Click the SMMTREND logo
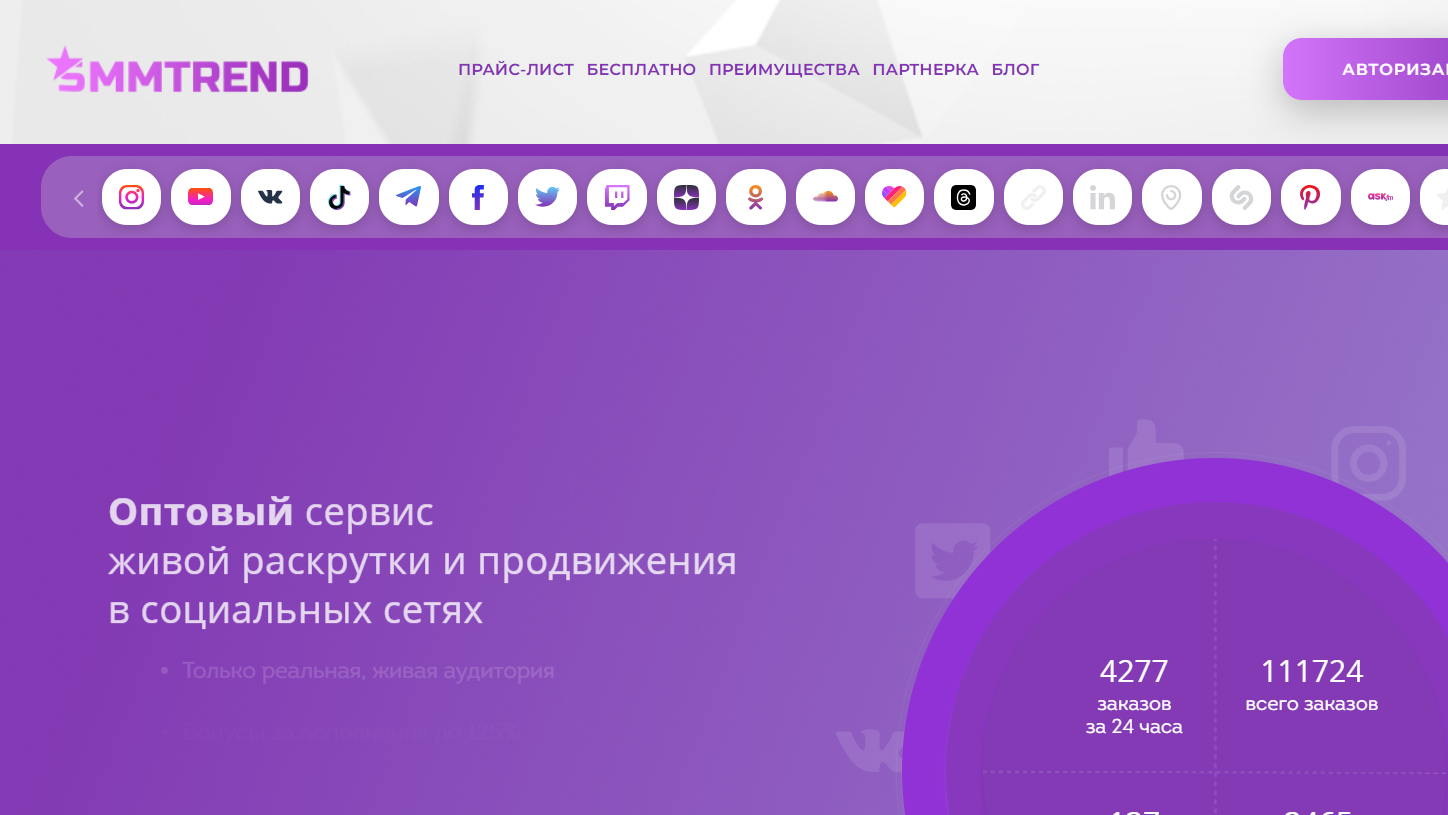The image size is (1448, 815). coord(178,71)
